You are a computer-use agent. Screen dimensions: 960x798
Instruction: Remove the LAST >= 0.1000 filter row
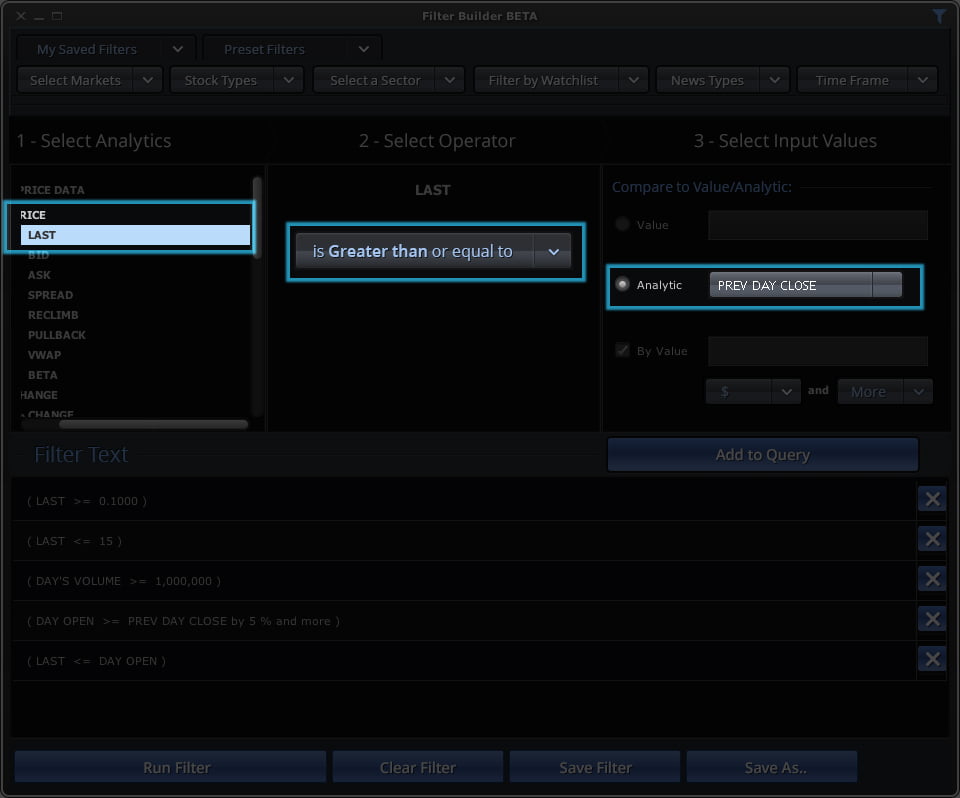point(931,499)
